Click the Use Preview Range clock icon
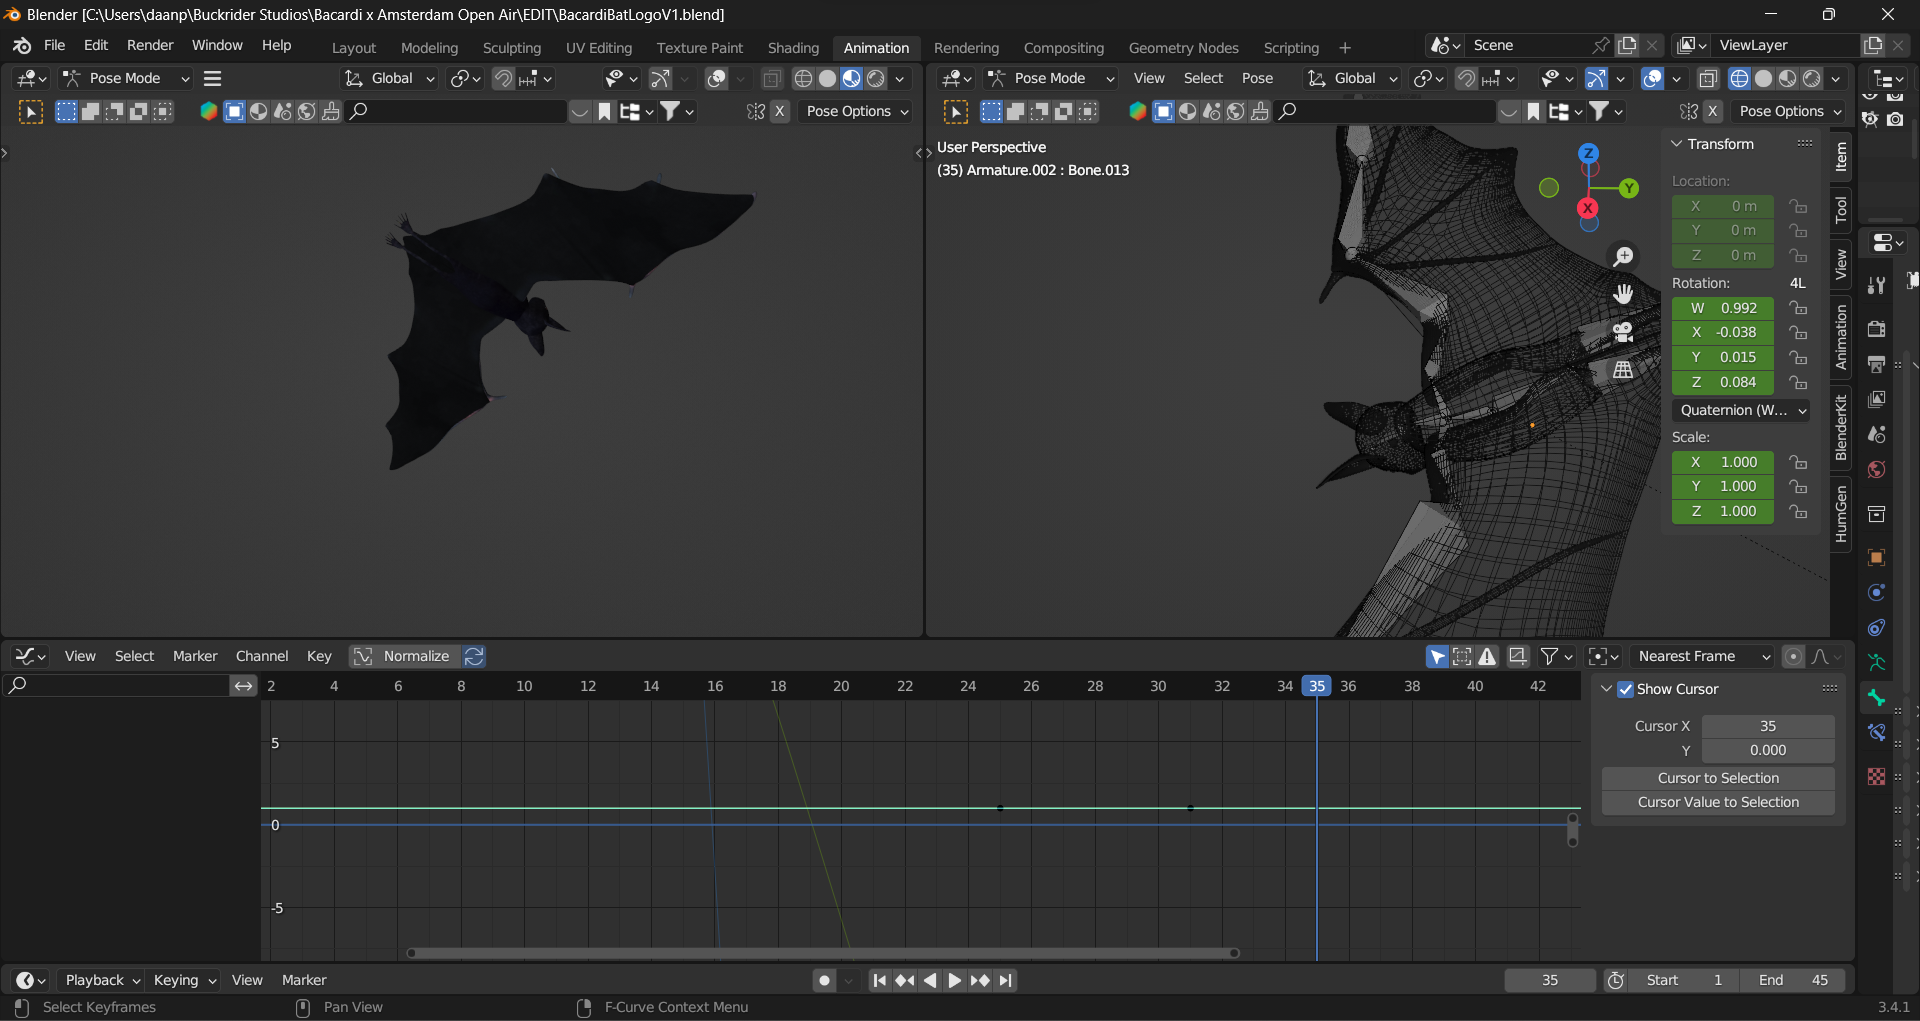 click(1615, 980)
